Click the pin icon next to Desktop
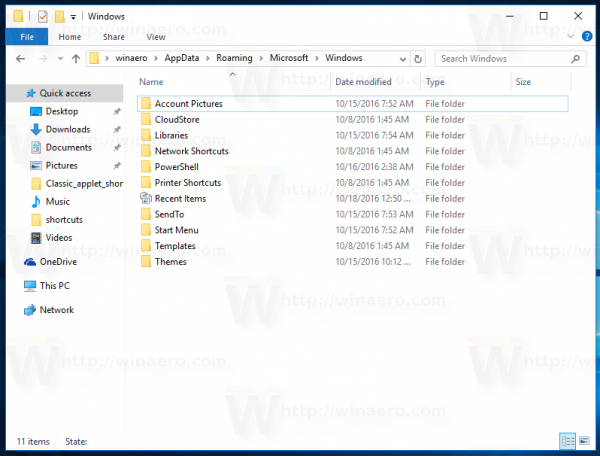 tap(117, 112)
